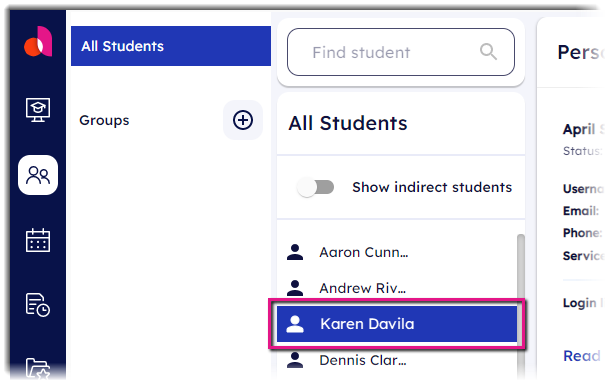Add a new group with plus icon
This screenshot has height=381, width=606.
coord(243,120)
